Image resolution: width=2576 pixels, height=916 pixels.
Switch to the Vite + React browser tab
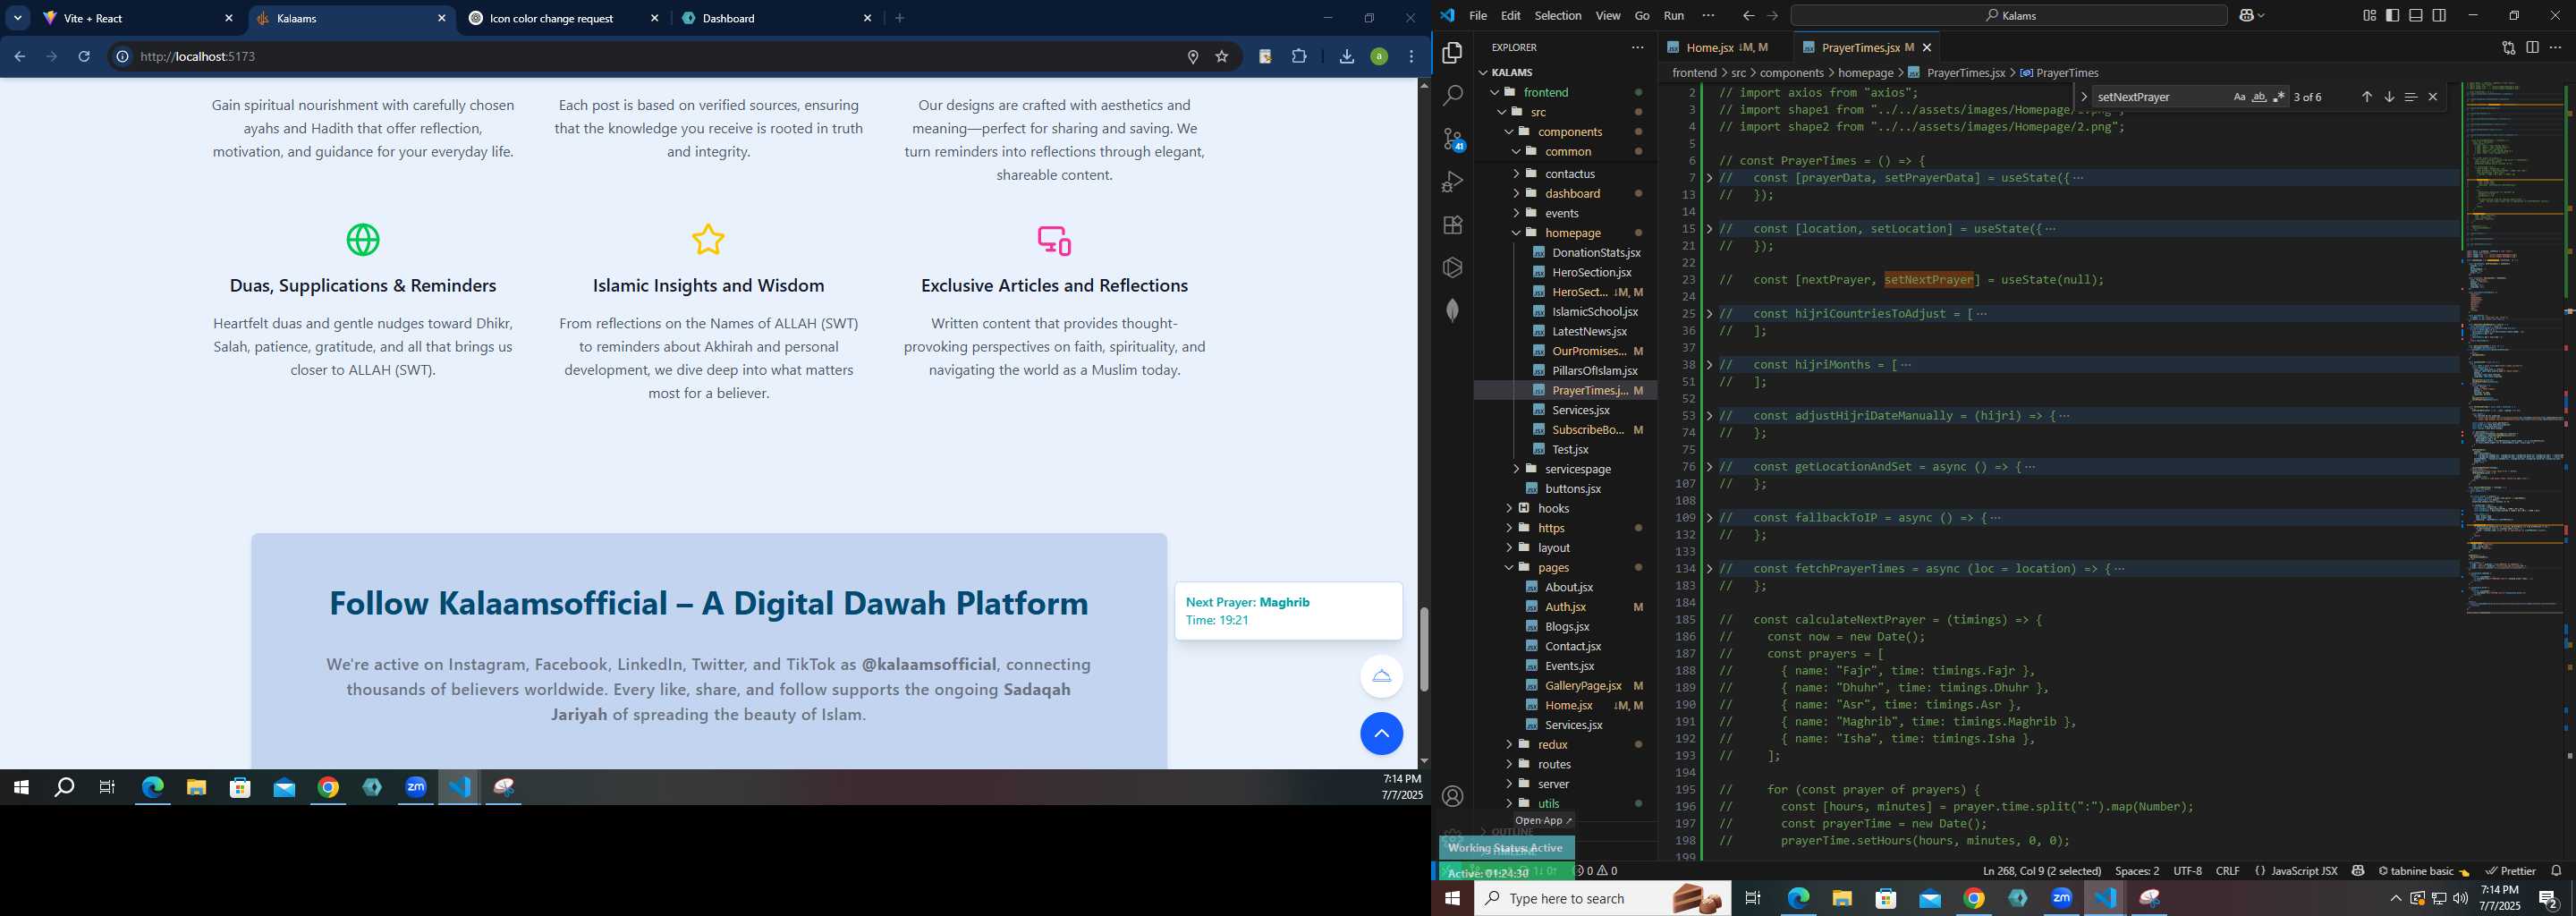point(135,18)
